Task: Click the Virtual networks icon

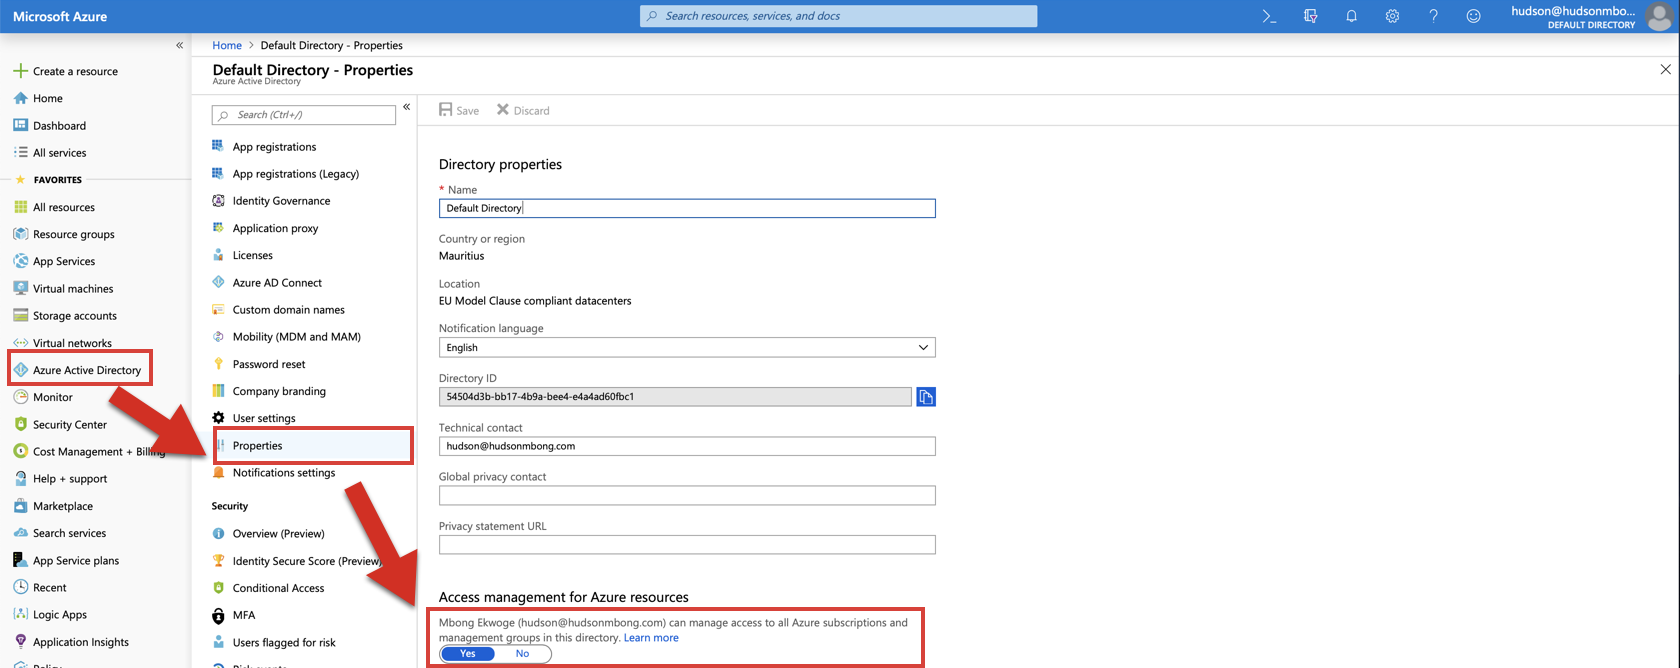Action: pyautogui.click(x=20, y=343)
